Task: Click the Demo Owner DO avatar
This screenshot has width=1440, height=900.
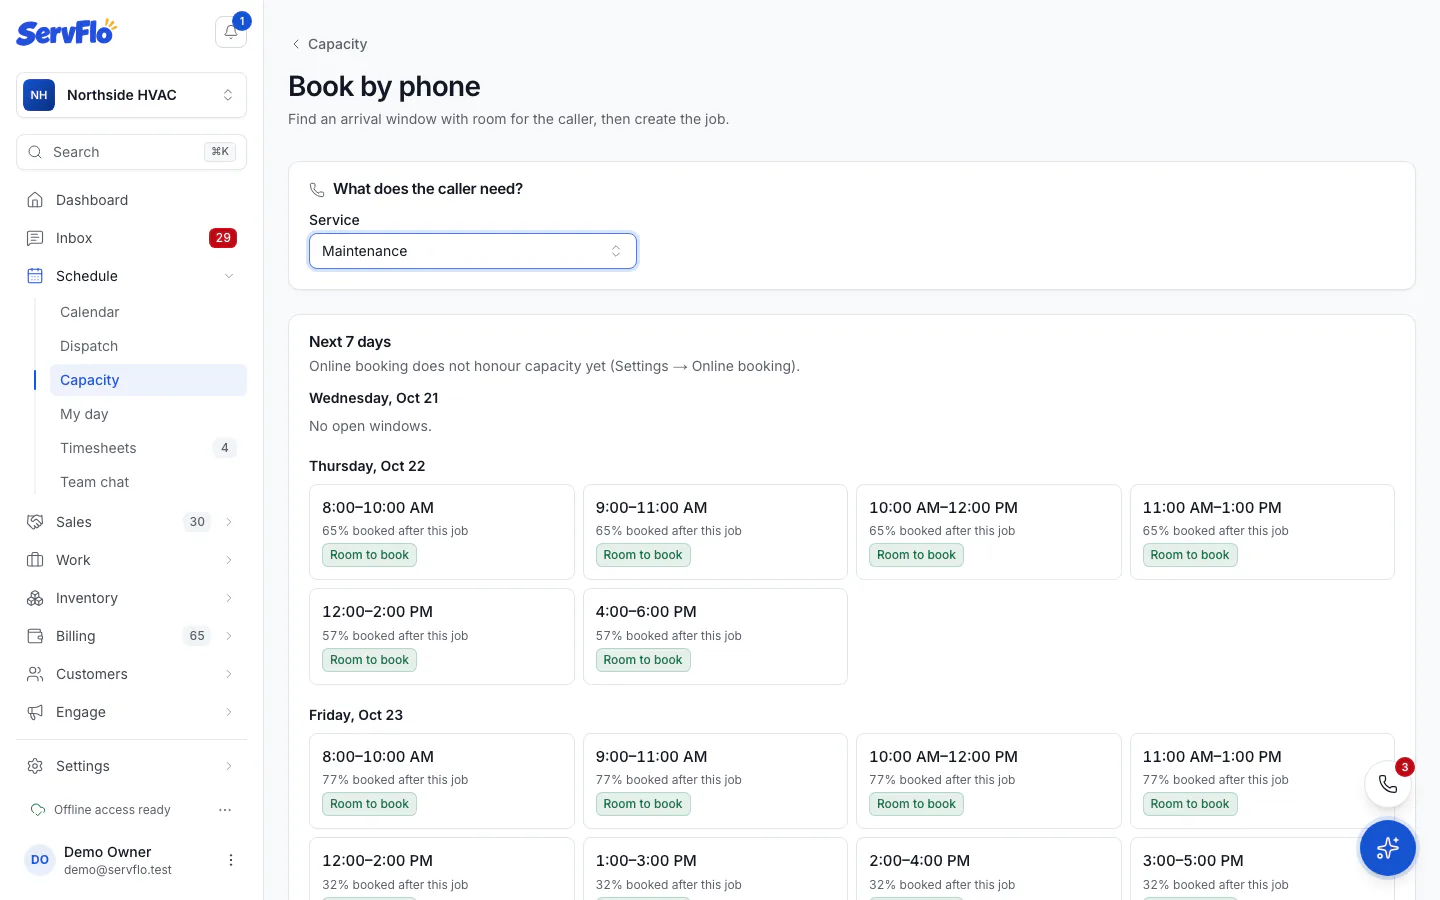Action: pos(40,860)
